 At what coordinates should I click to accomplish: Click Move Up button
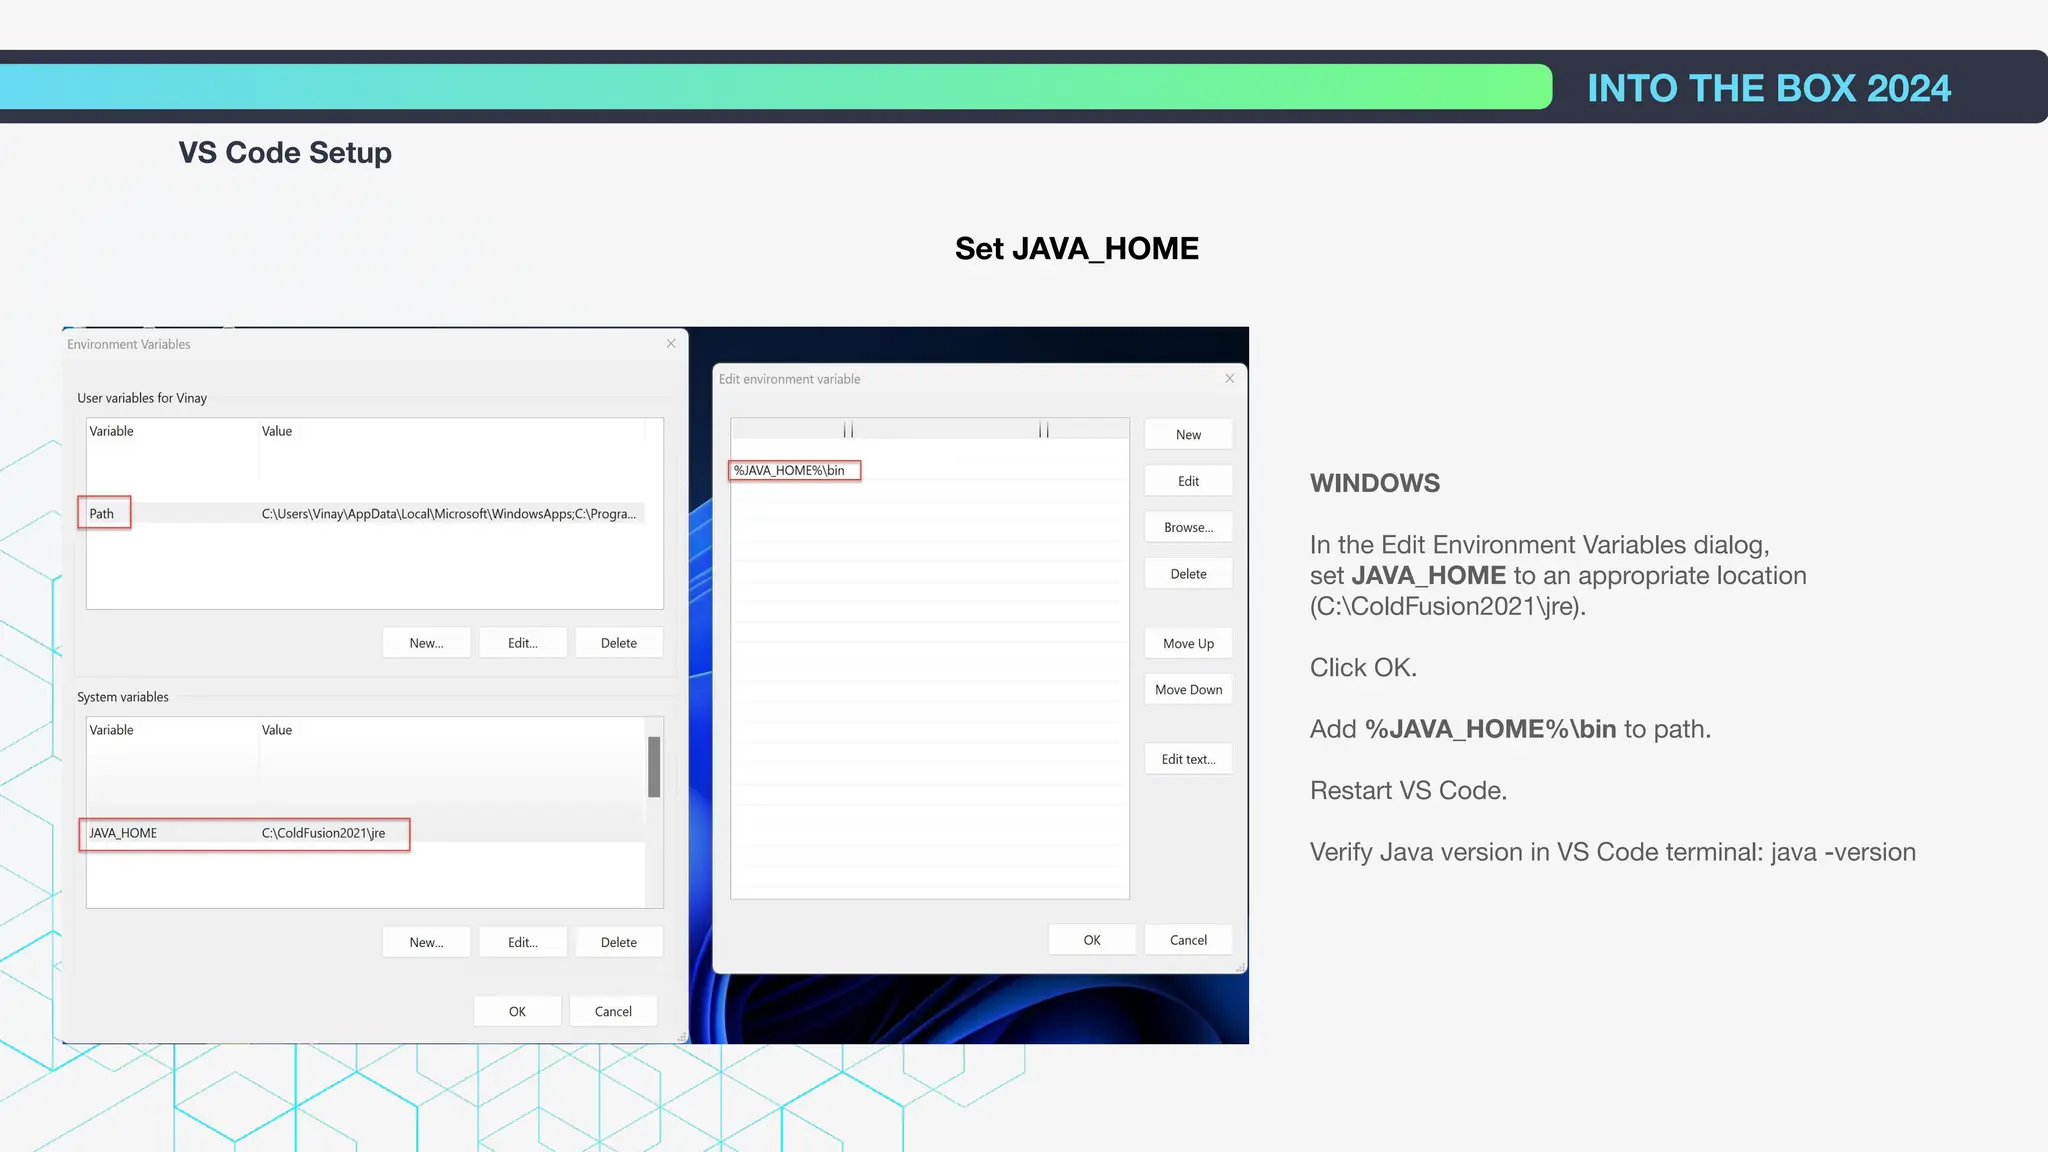pos(1188,643)
